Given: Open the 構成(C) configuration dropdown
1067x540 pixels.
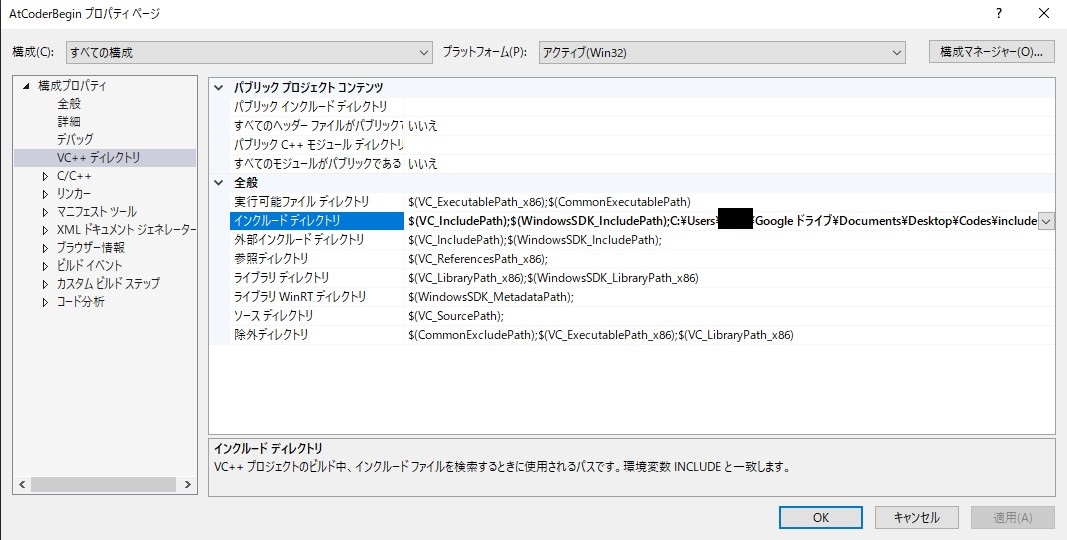Looking at the screenshot, I should coord(249,52).
